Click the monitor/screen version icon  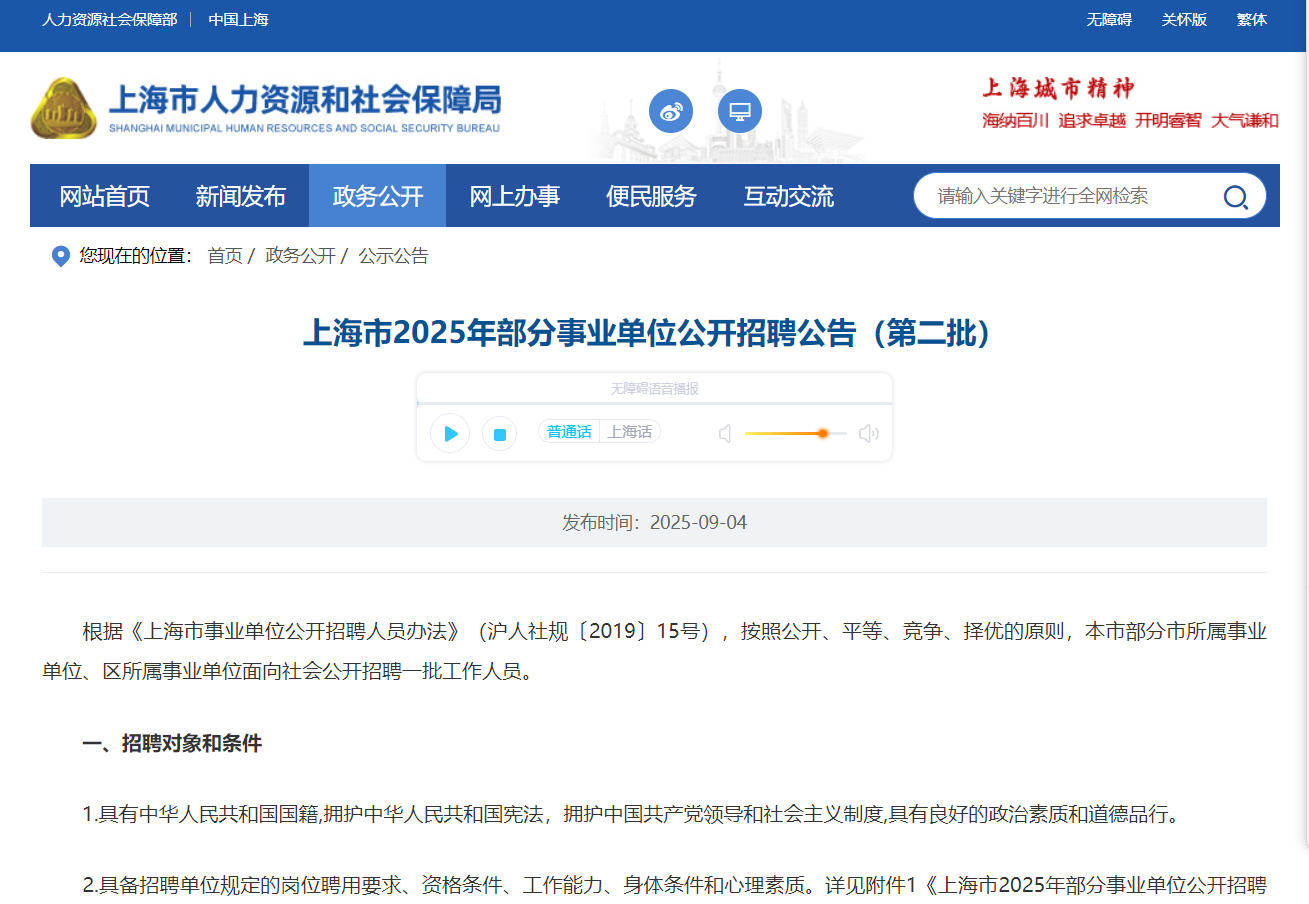click(x=740, y=111)
